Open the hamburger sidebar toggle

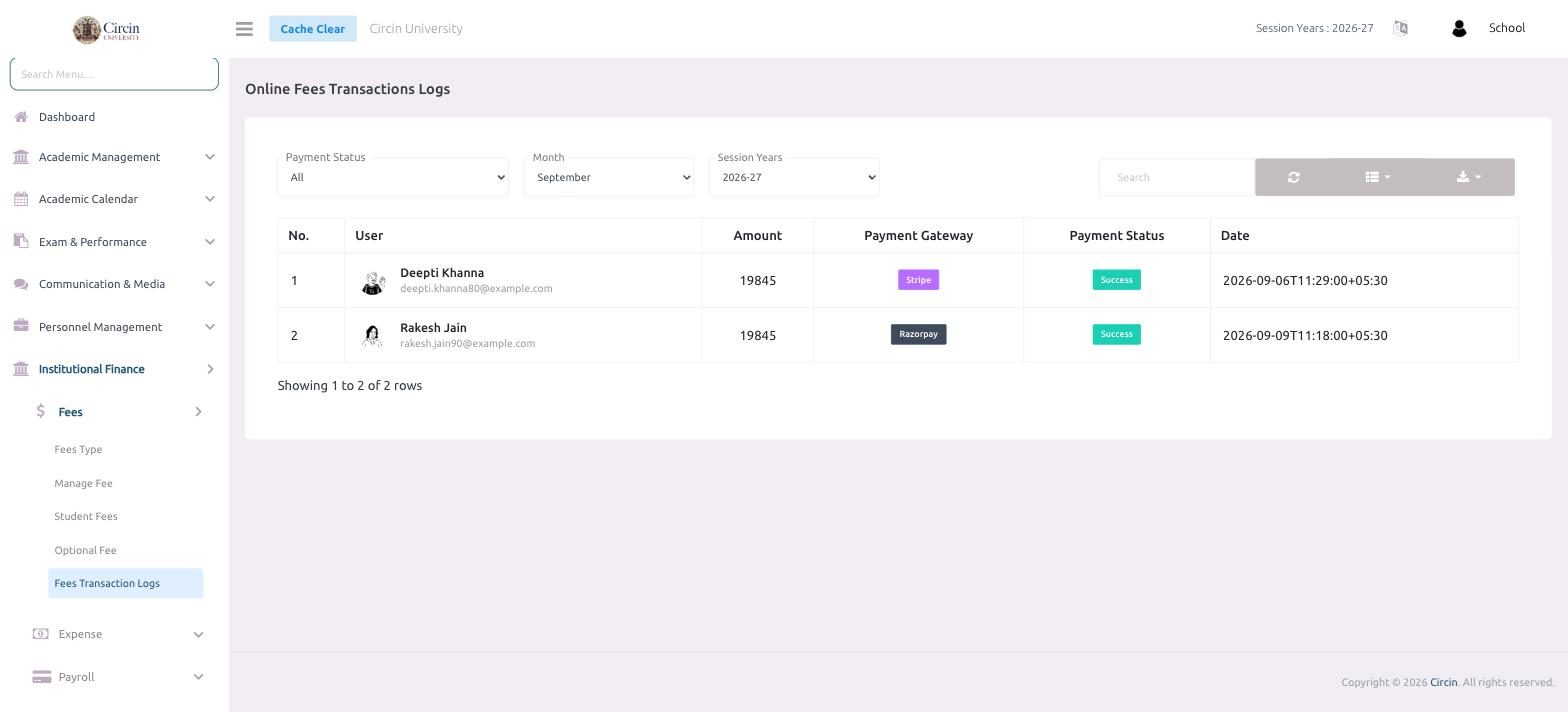[x=244, y=29]
